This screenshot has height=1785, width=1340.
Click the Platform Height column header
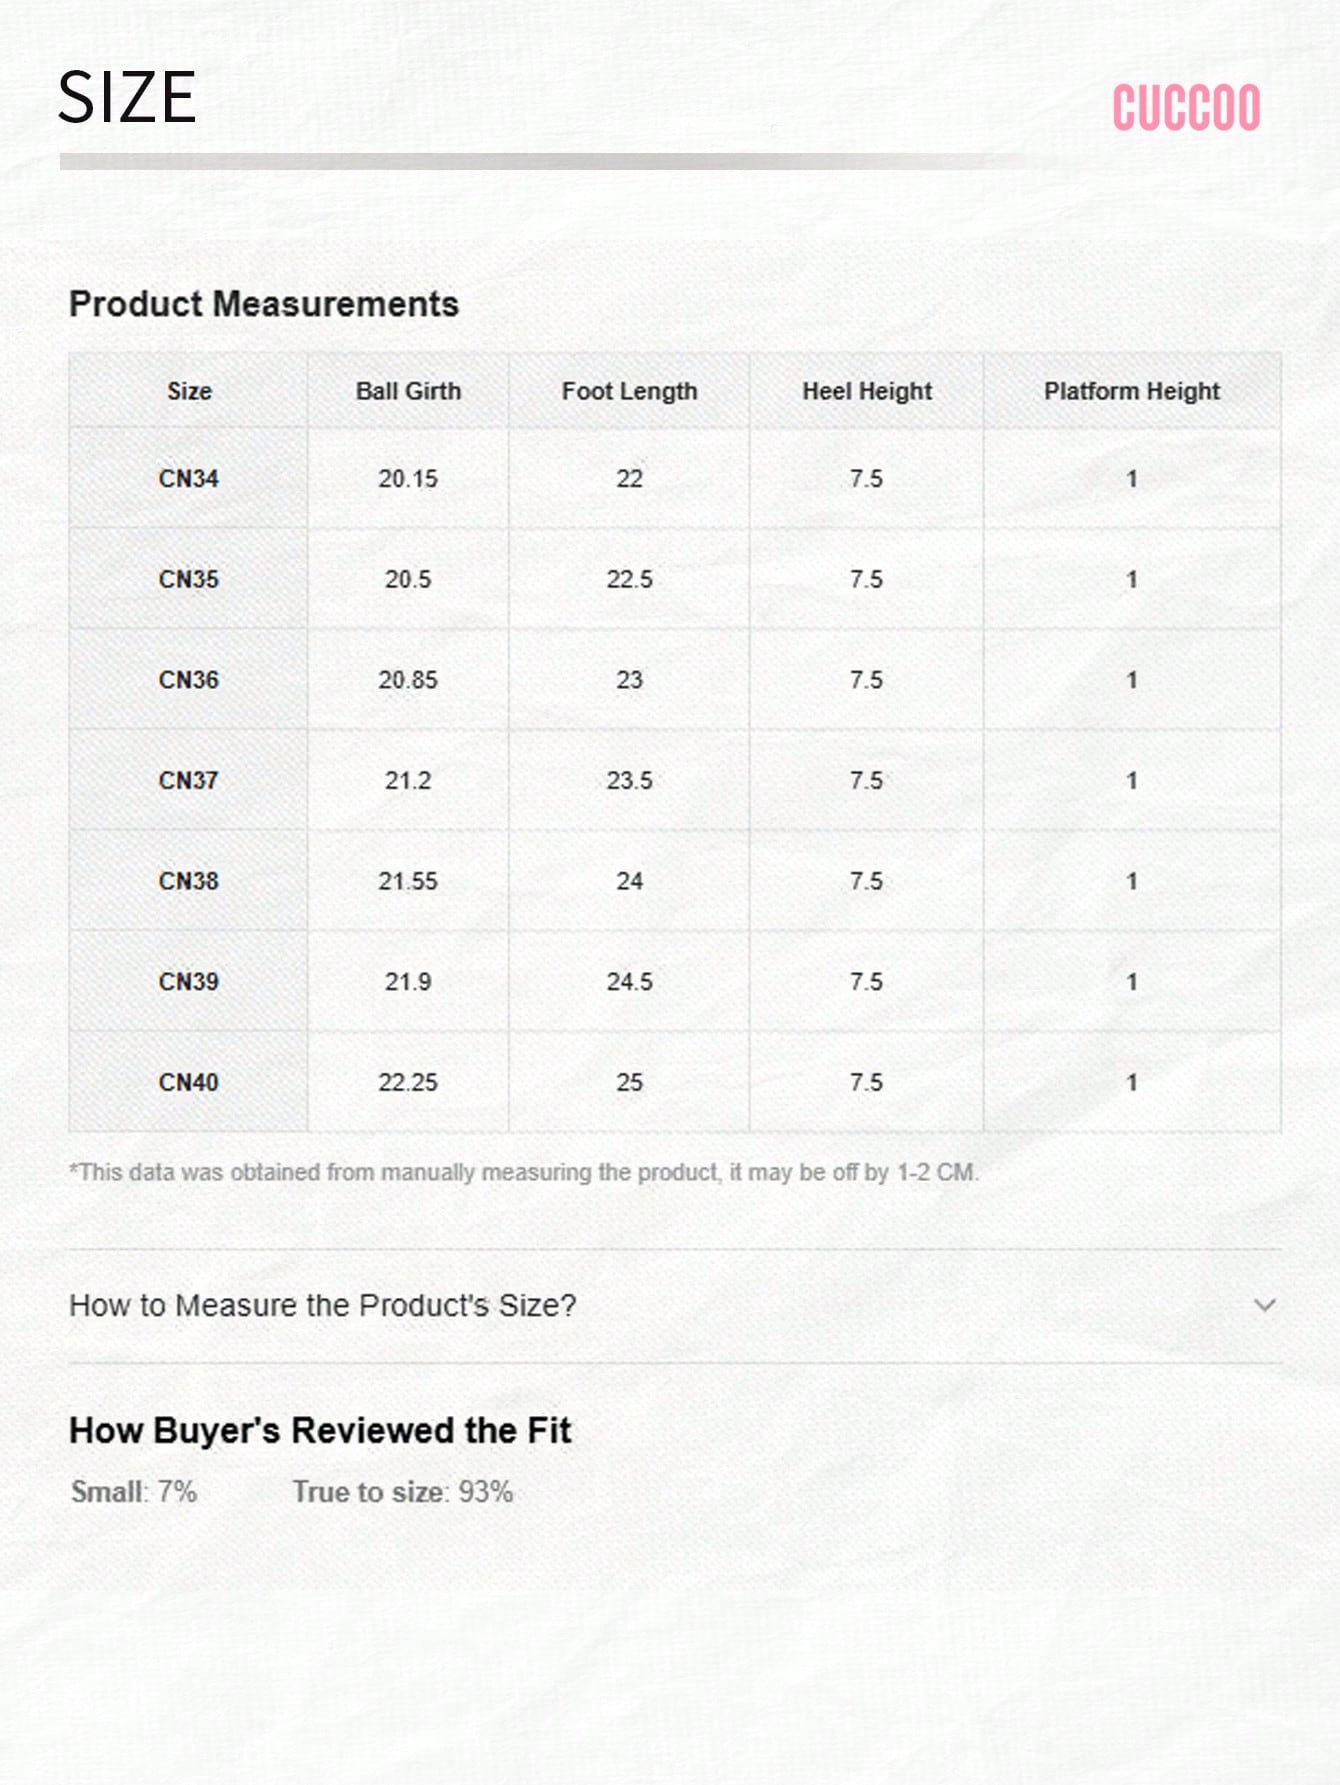(1132, 391)
